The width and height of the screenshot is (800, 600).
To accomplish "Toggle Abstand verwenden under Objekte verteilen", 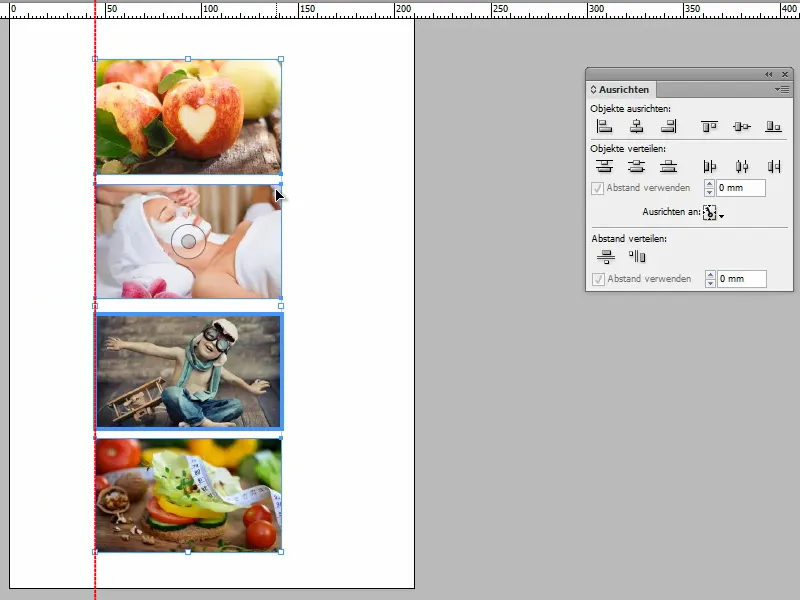I will (x=597, y=188).
